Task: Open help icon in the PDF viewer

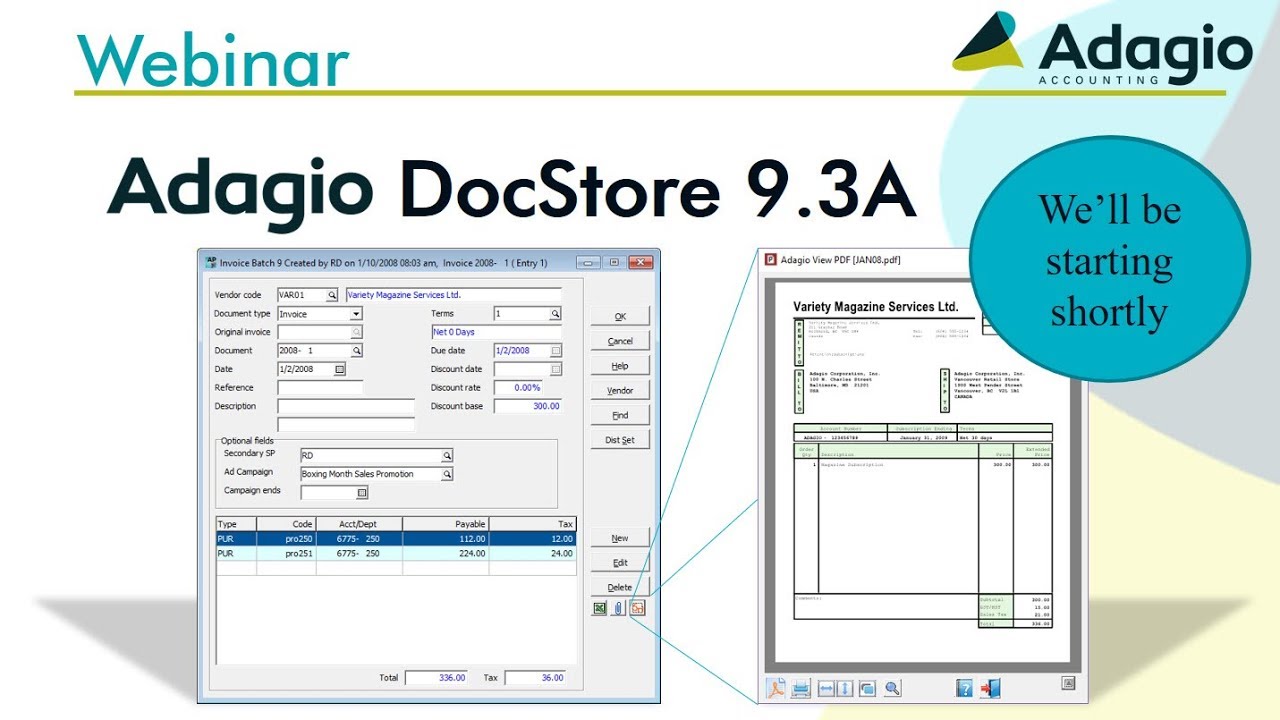Action: click(965, 688)
